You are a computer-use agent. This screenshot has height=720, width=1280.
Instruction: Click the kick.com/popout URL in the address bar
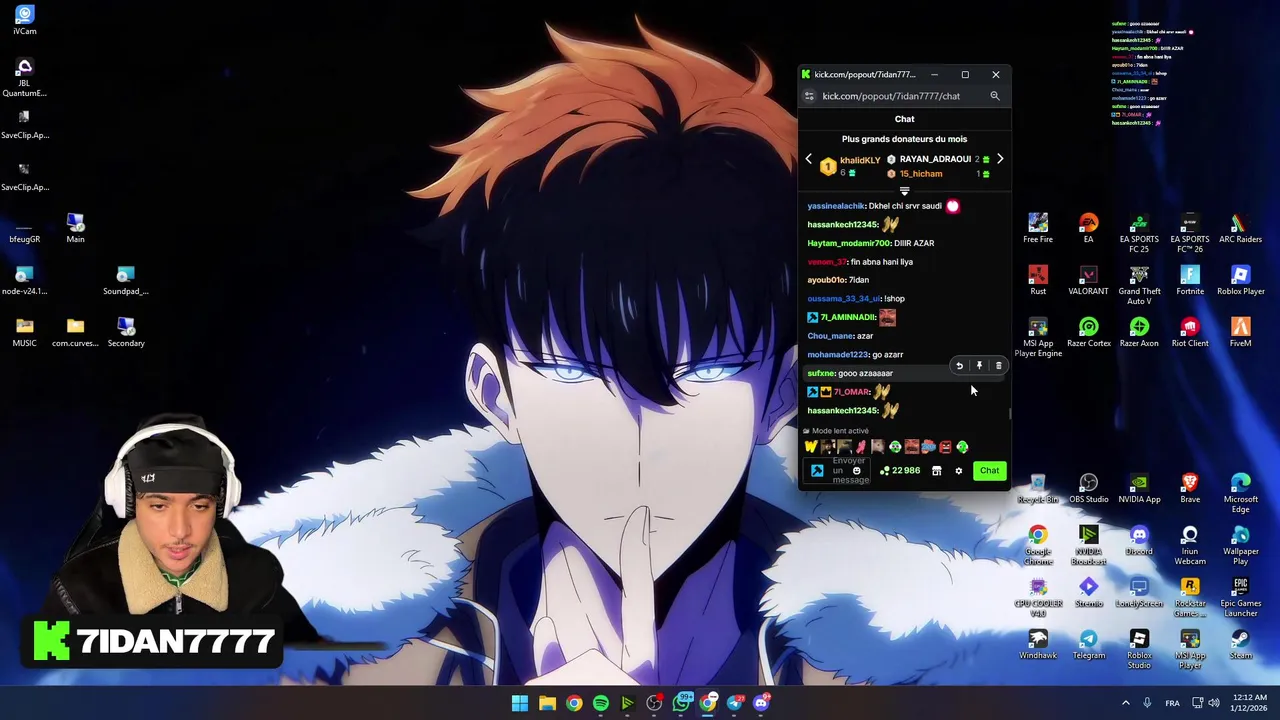point(891,96)
